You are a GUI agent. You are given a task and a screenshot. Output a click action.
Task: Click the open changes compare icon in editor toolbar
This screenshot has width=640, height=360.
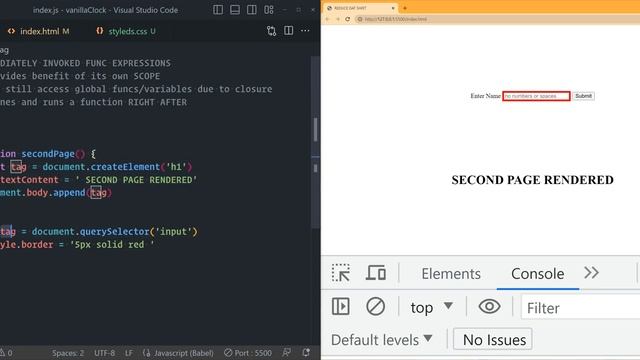pyautogui.click(x=271, y=31)
